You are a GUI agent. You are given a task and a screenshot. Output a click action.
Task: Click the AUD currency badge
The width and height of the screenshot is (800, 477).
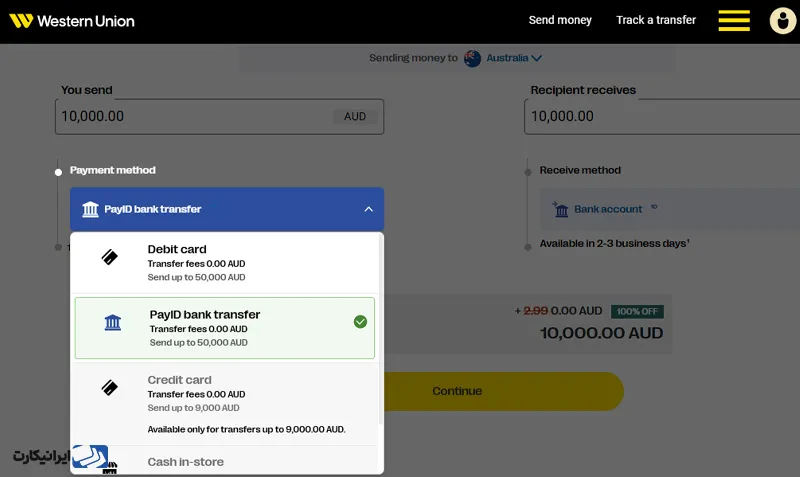click(x=355, y=116)
